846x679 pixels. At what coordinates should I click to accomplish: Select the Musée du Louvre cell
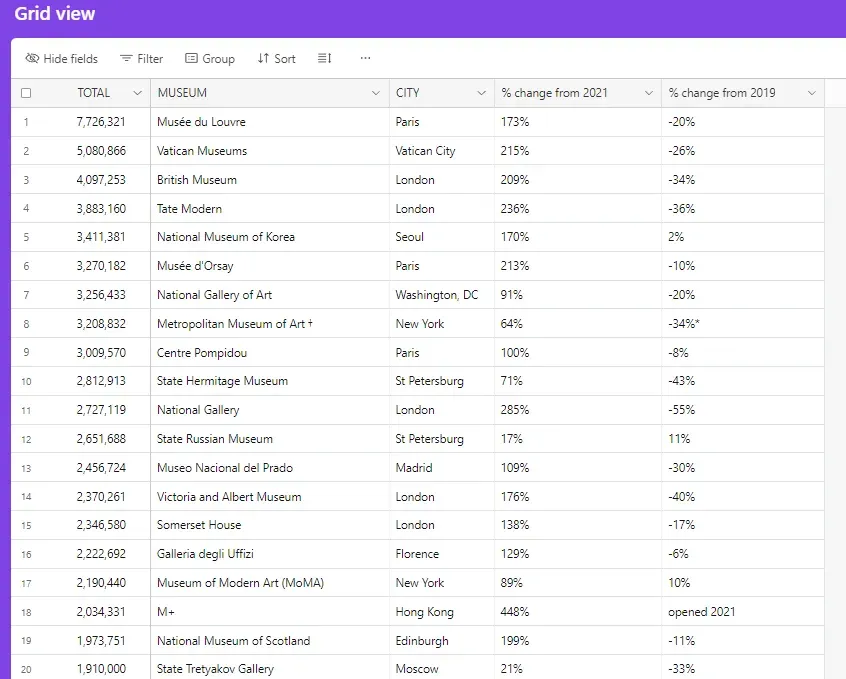pos(270,122)
